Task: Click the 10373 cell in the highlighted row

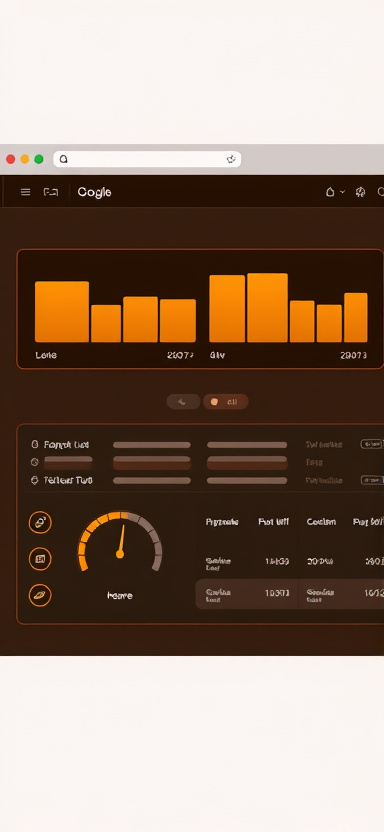Action: (277, 593)
